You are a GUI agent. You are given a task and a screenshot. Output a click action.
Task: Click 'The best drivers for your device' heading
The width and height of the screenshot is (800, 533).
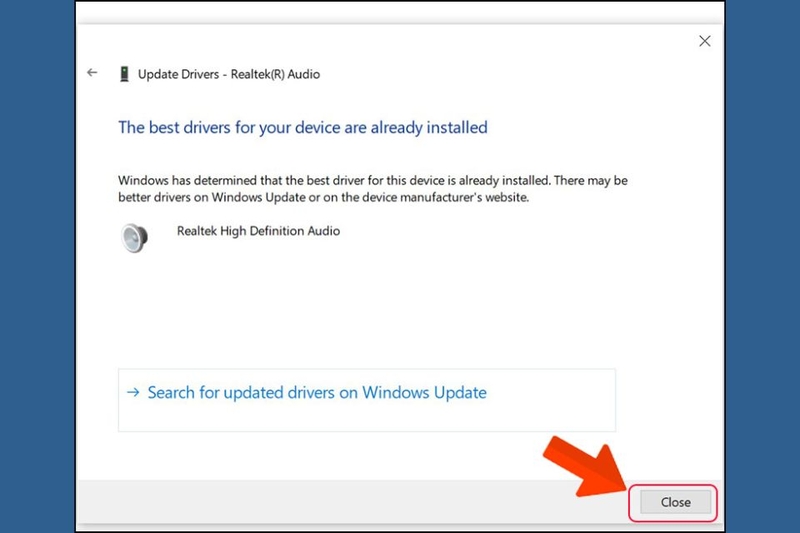[x=303, y=128]
